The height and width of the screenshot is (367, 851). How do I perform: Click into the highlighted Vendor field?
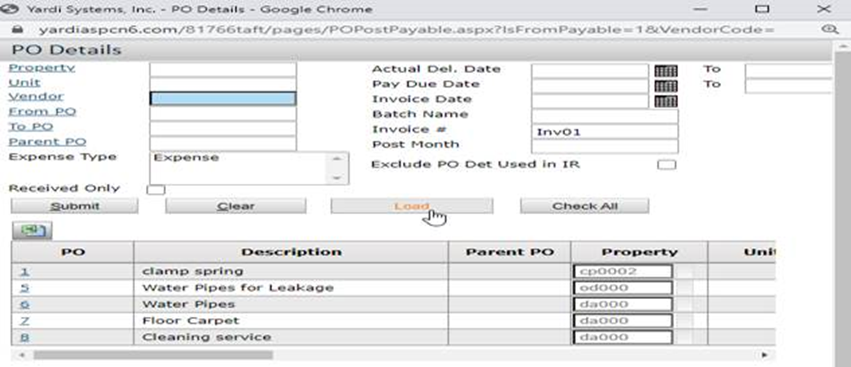[x=223, y=99]
